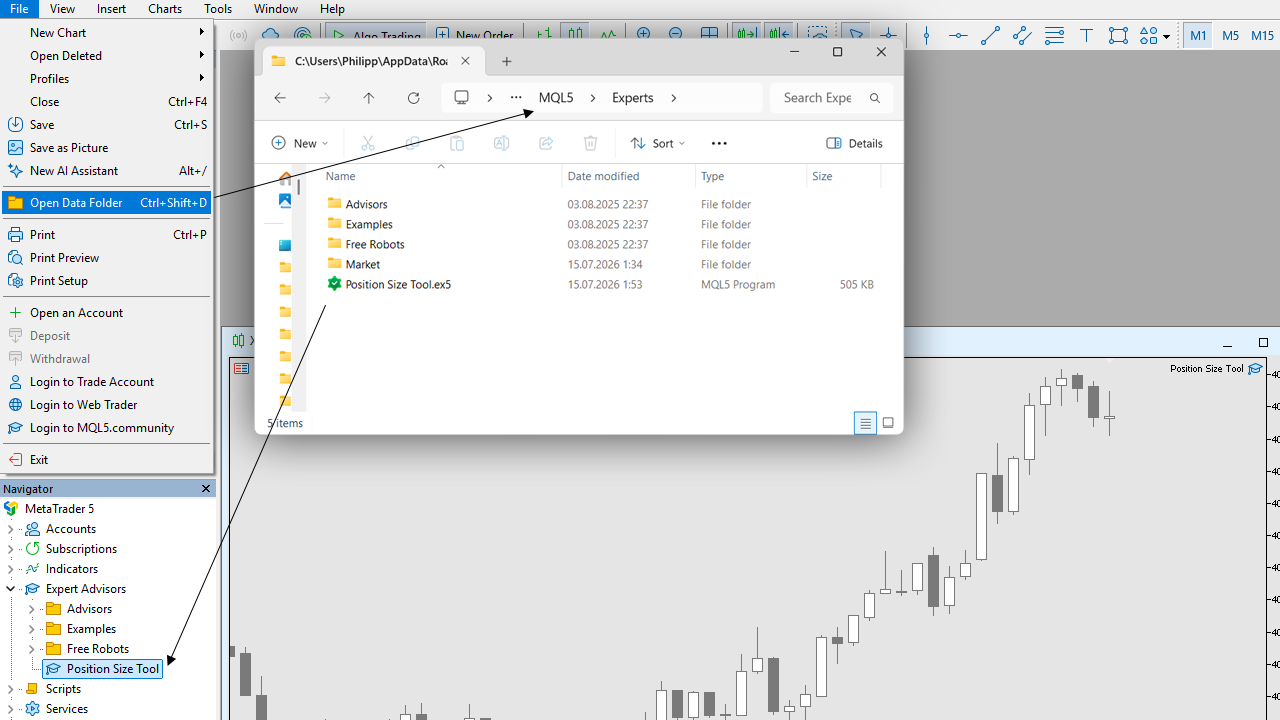Switch chart timeframe to M1
Screen dimensions: 1280x720
(x=1198, y=36)
